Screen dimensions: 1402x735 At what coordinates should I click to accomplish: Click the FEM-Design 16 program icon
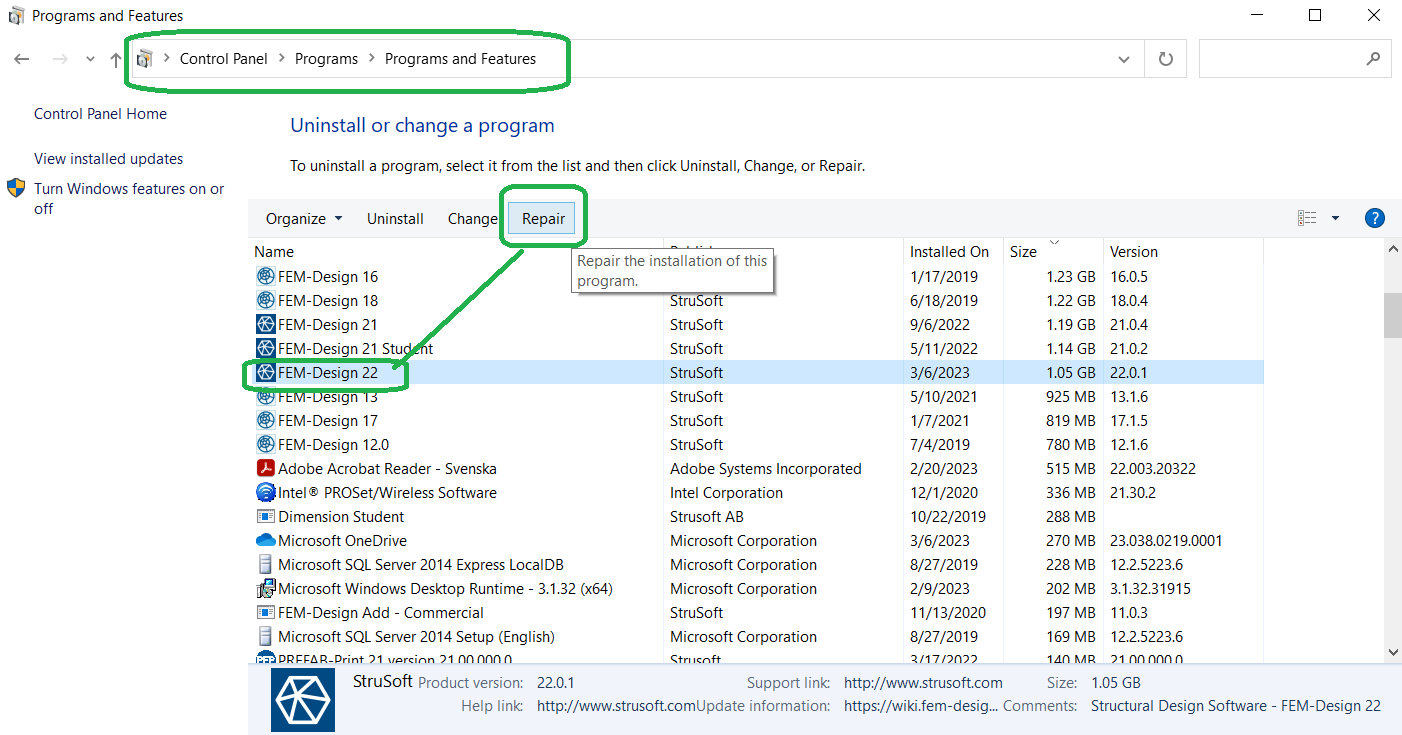click(x=265, y=277)
